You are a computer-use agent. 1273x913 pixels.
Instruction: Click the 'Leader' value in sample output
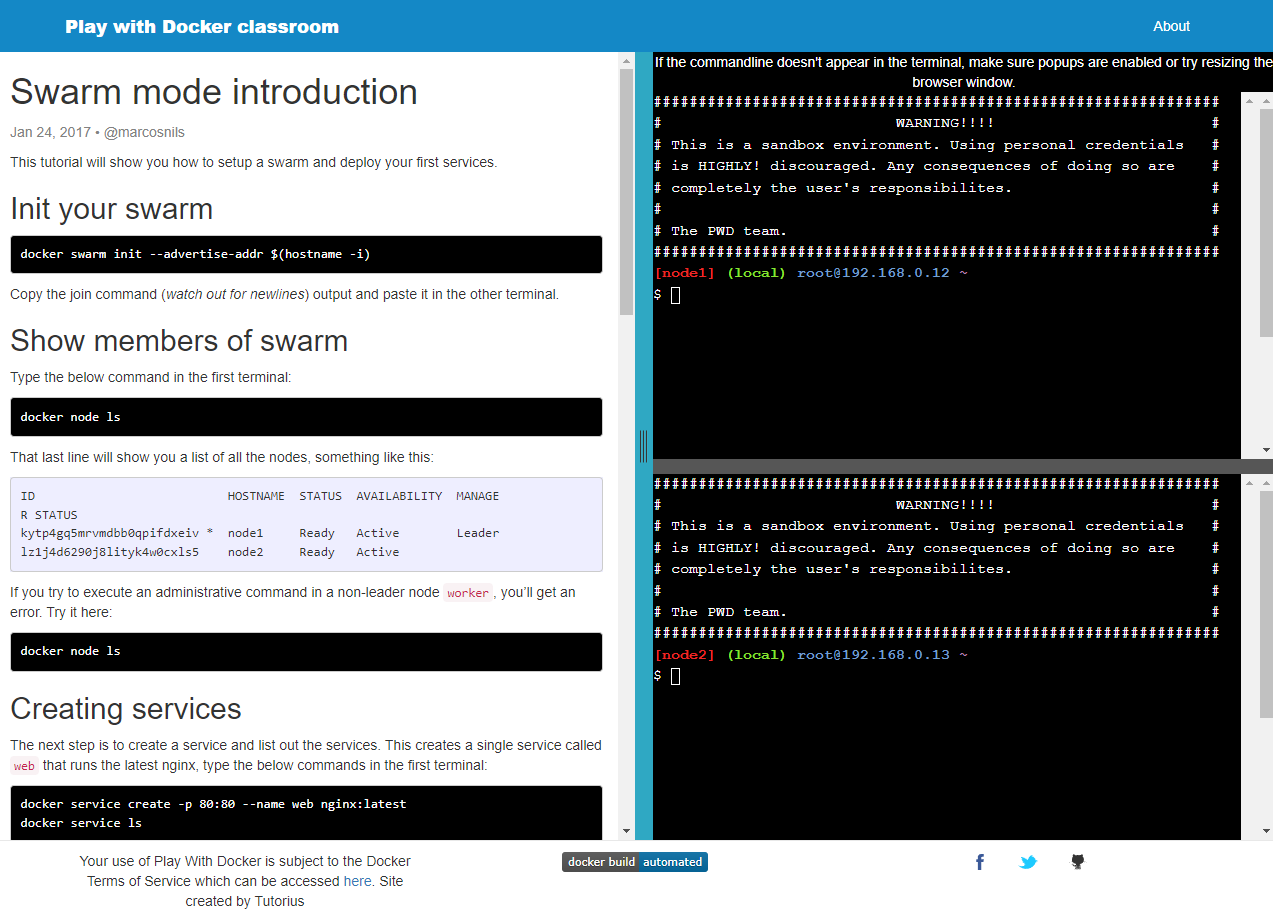pyautogui.click(x=478, y=533)
